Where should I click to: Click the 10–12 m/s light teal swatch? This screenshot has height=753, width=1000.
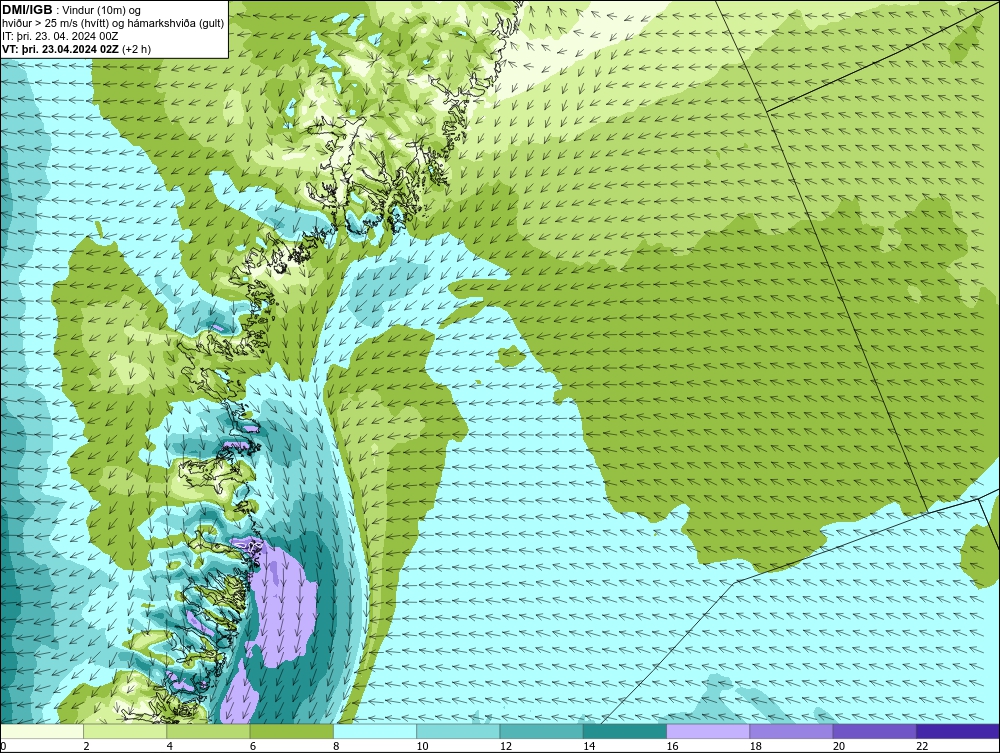(458, 731)
